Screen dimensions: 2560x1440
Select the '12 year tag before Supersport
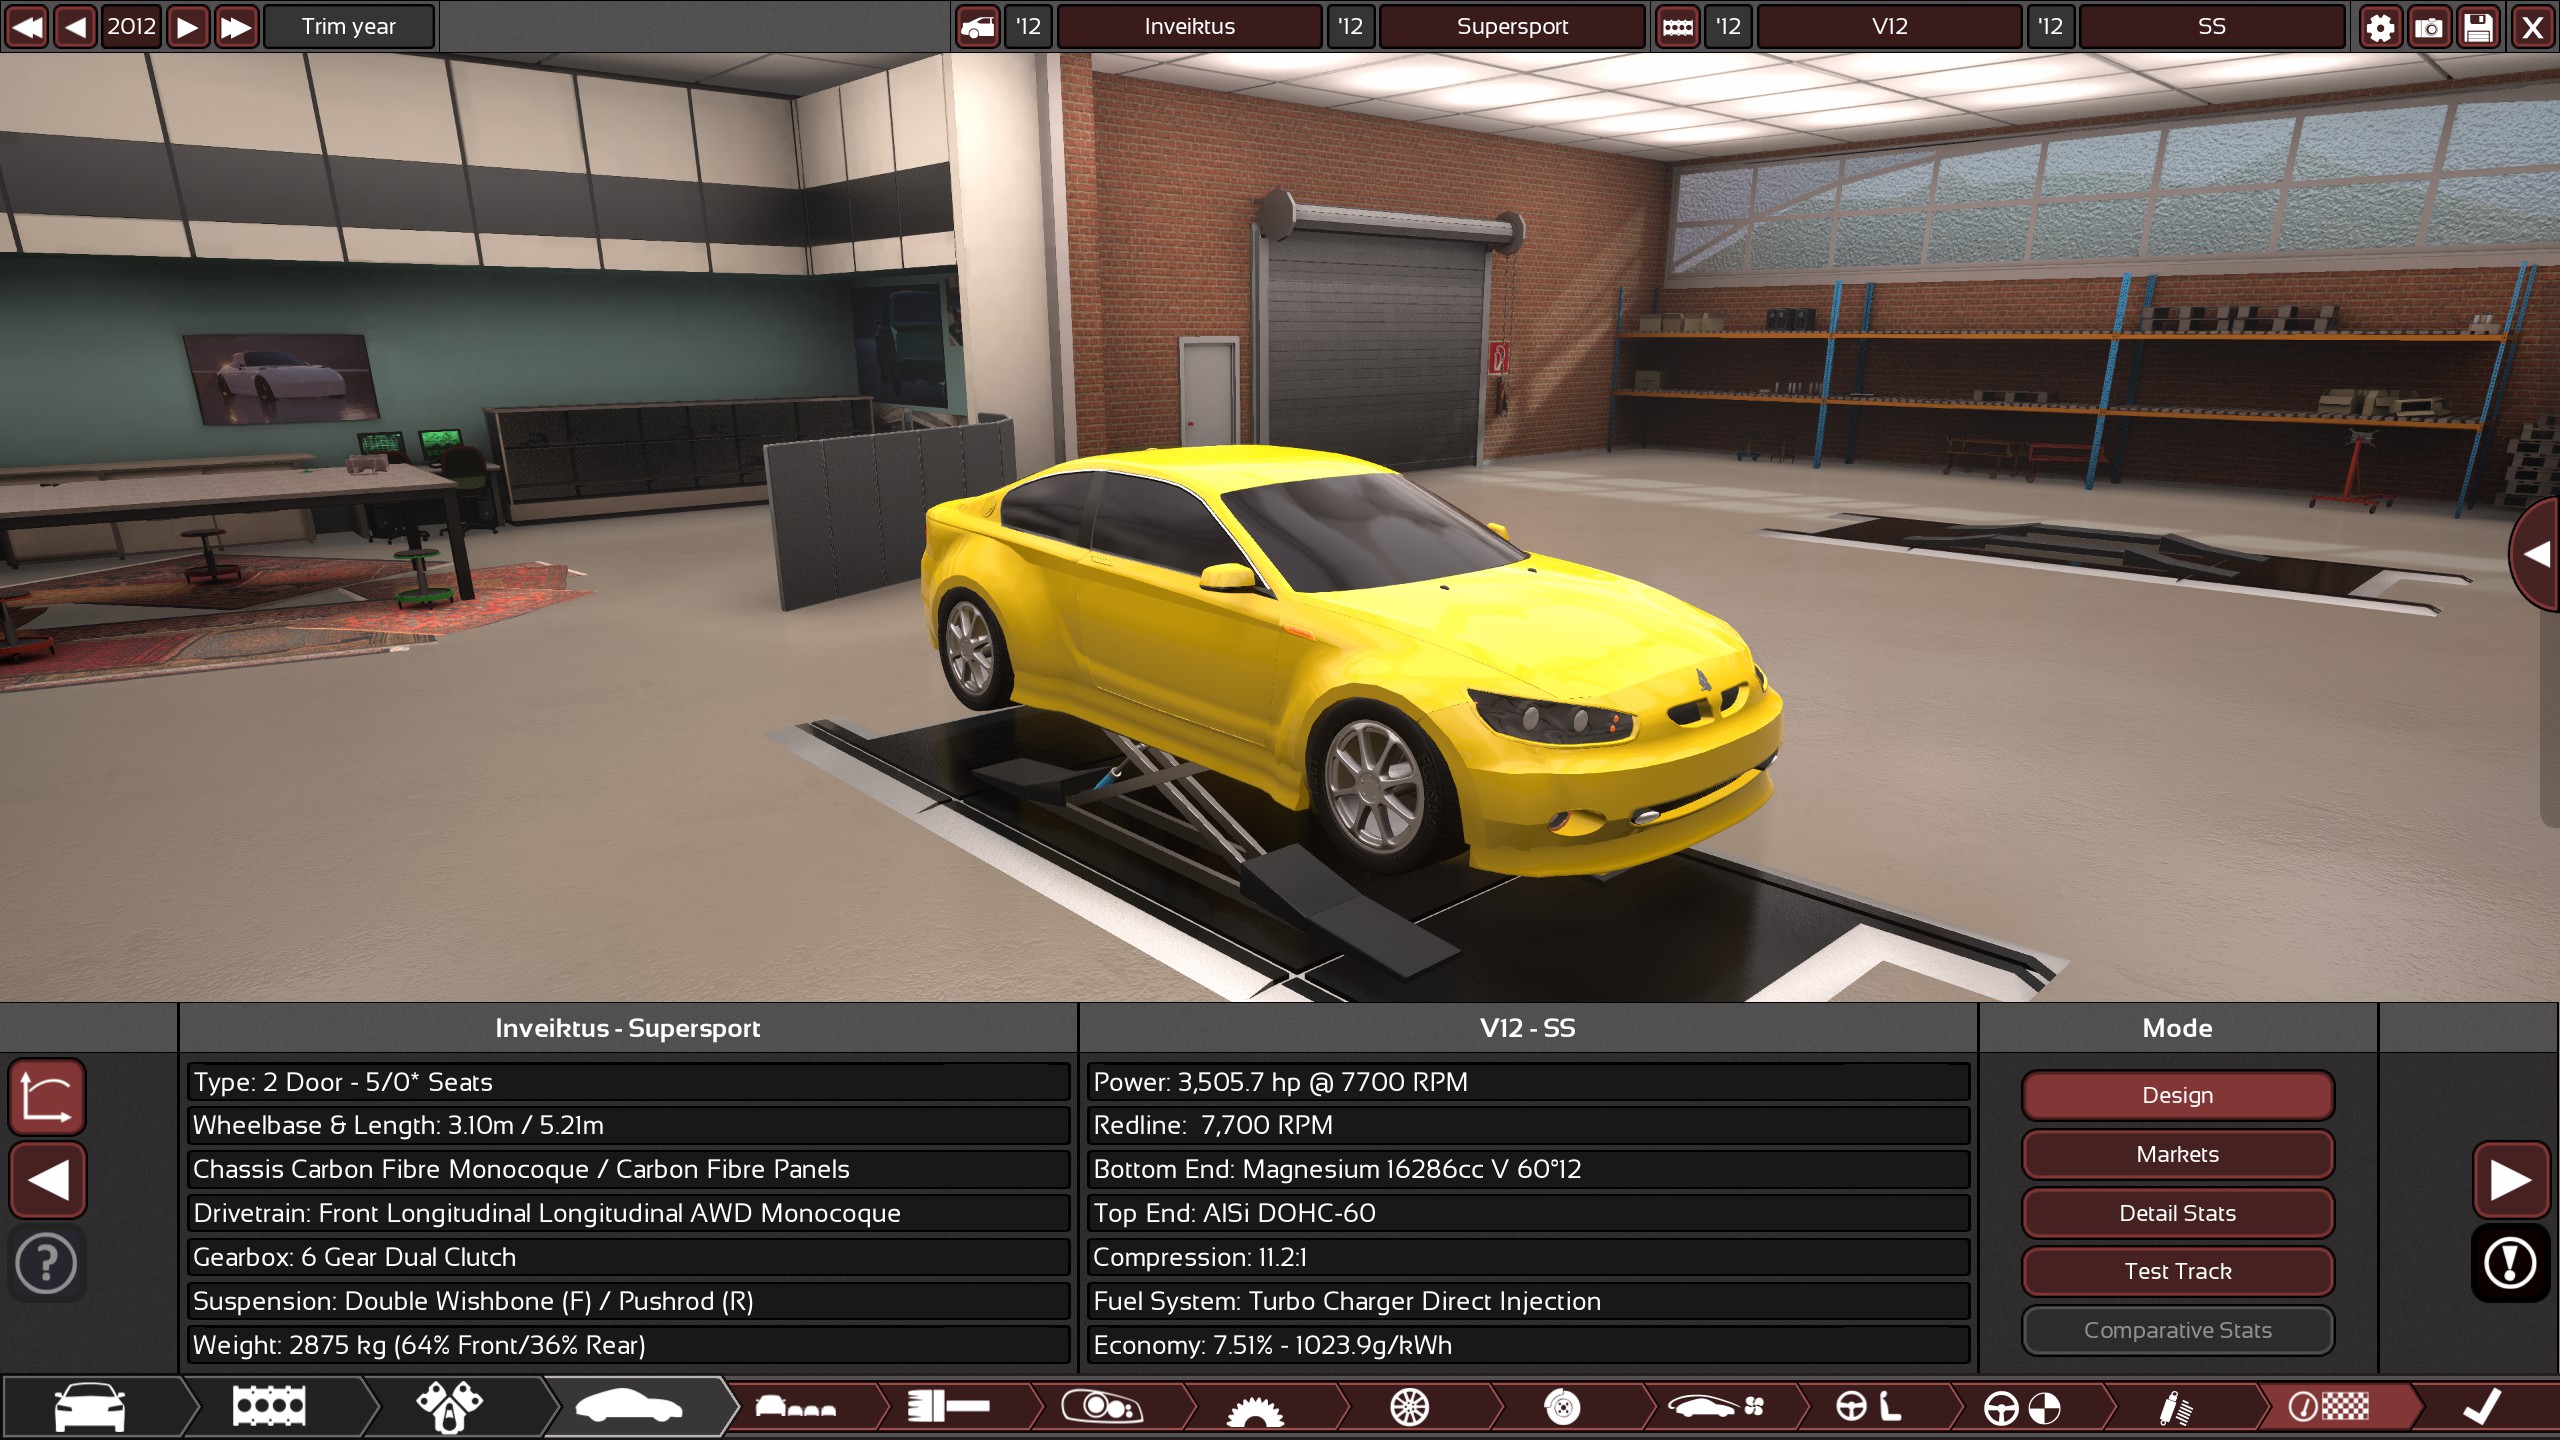click(1350, 26)
